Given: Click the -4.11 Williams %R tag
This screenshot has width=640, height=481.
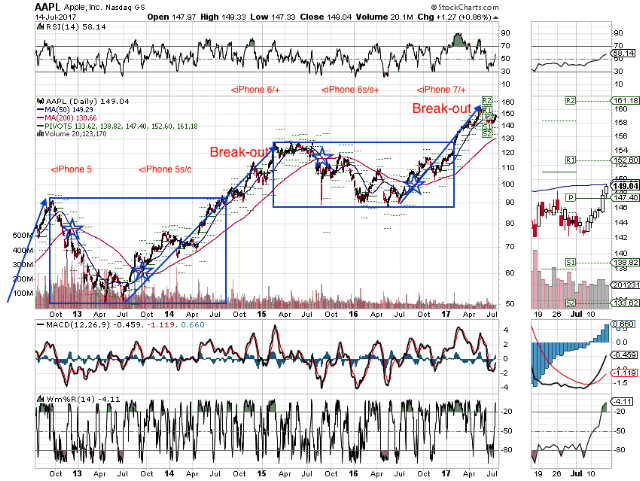Looking at the screenshot, I should pos(621,401).
